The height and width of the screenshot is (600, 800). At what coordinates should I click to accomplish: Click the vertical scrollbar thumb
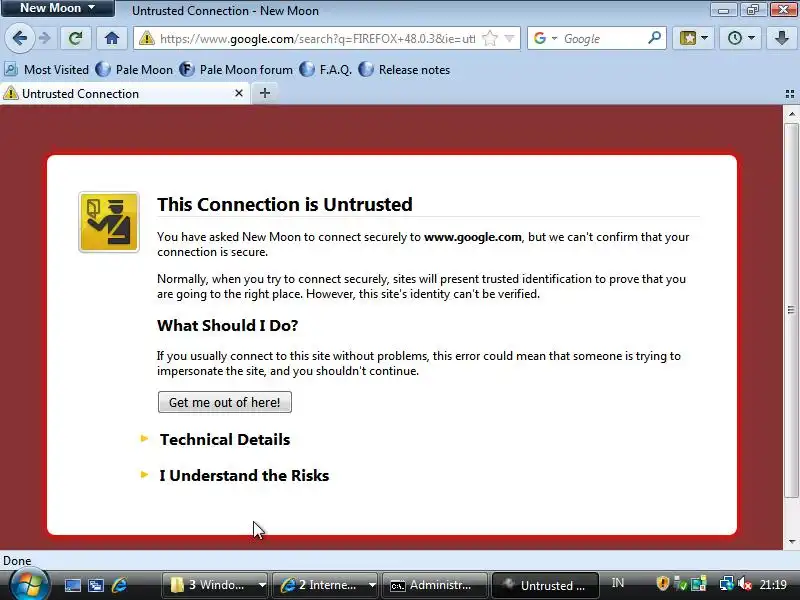coord(791,310)
